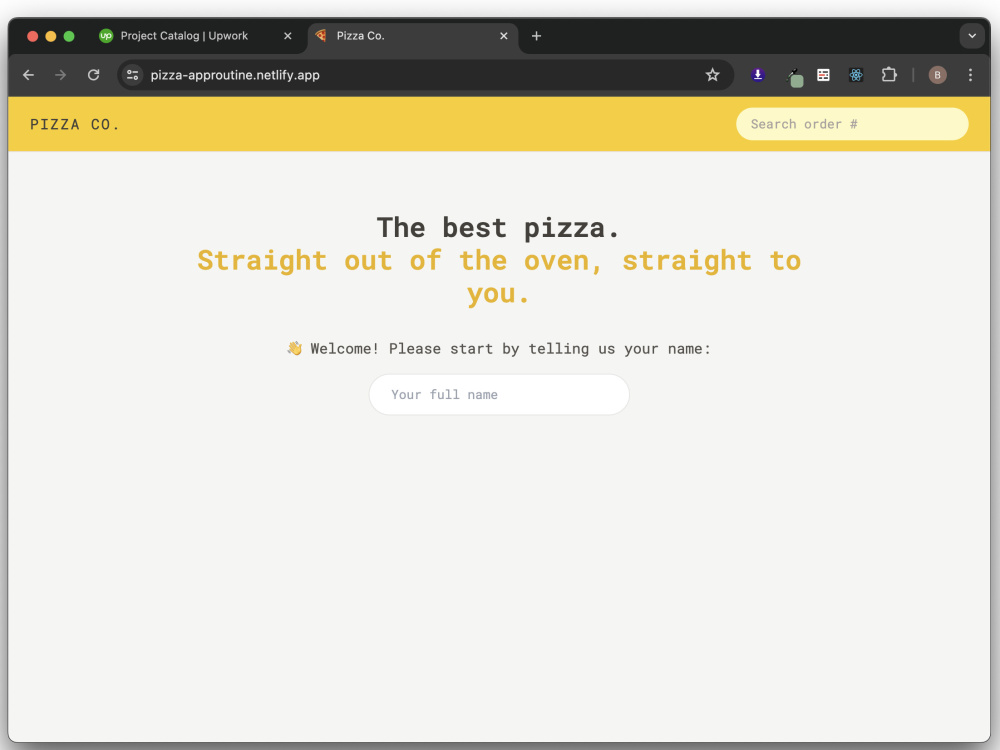1000x750 pixels.
Task: Open the React Developer Tools extension
Action: click(x=856, y=75)
